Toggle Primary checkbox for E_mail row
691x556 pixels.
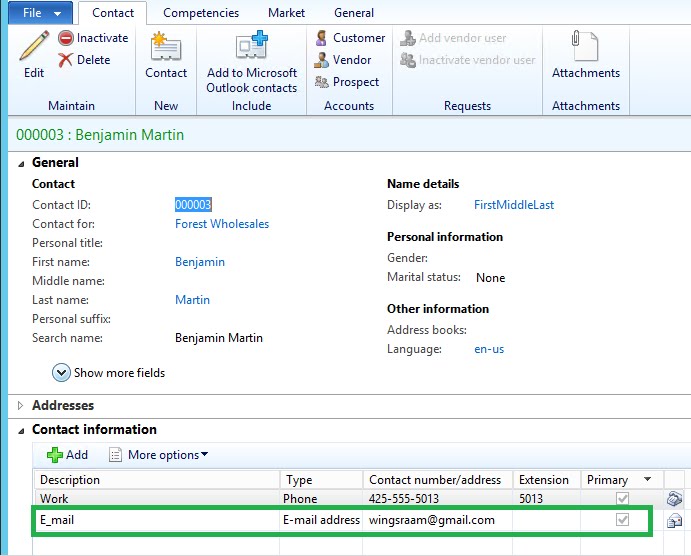click(622, 520)
